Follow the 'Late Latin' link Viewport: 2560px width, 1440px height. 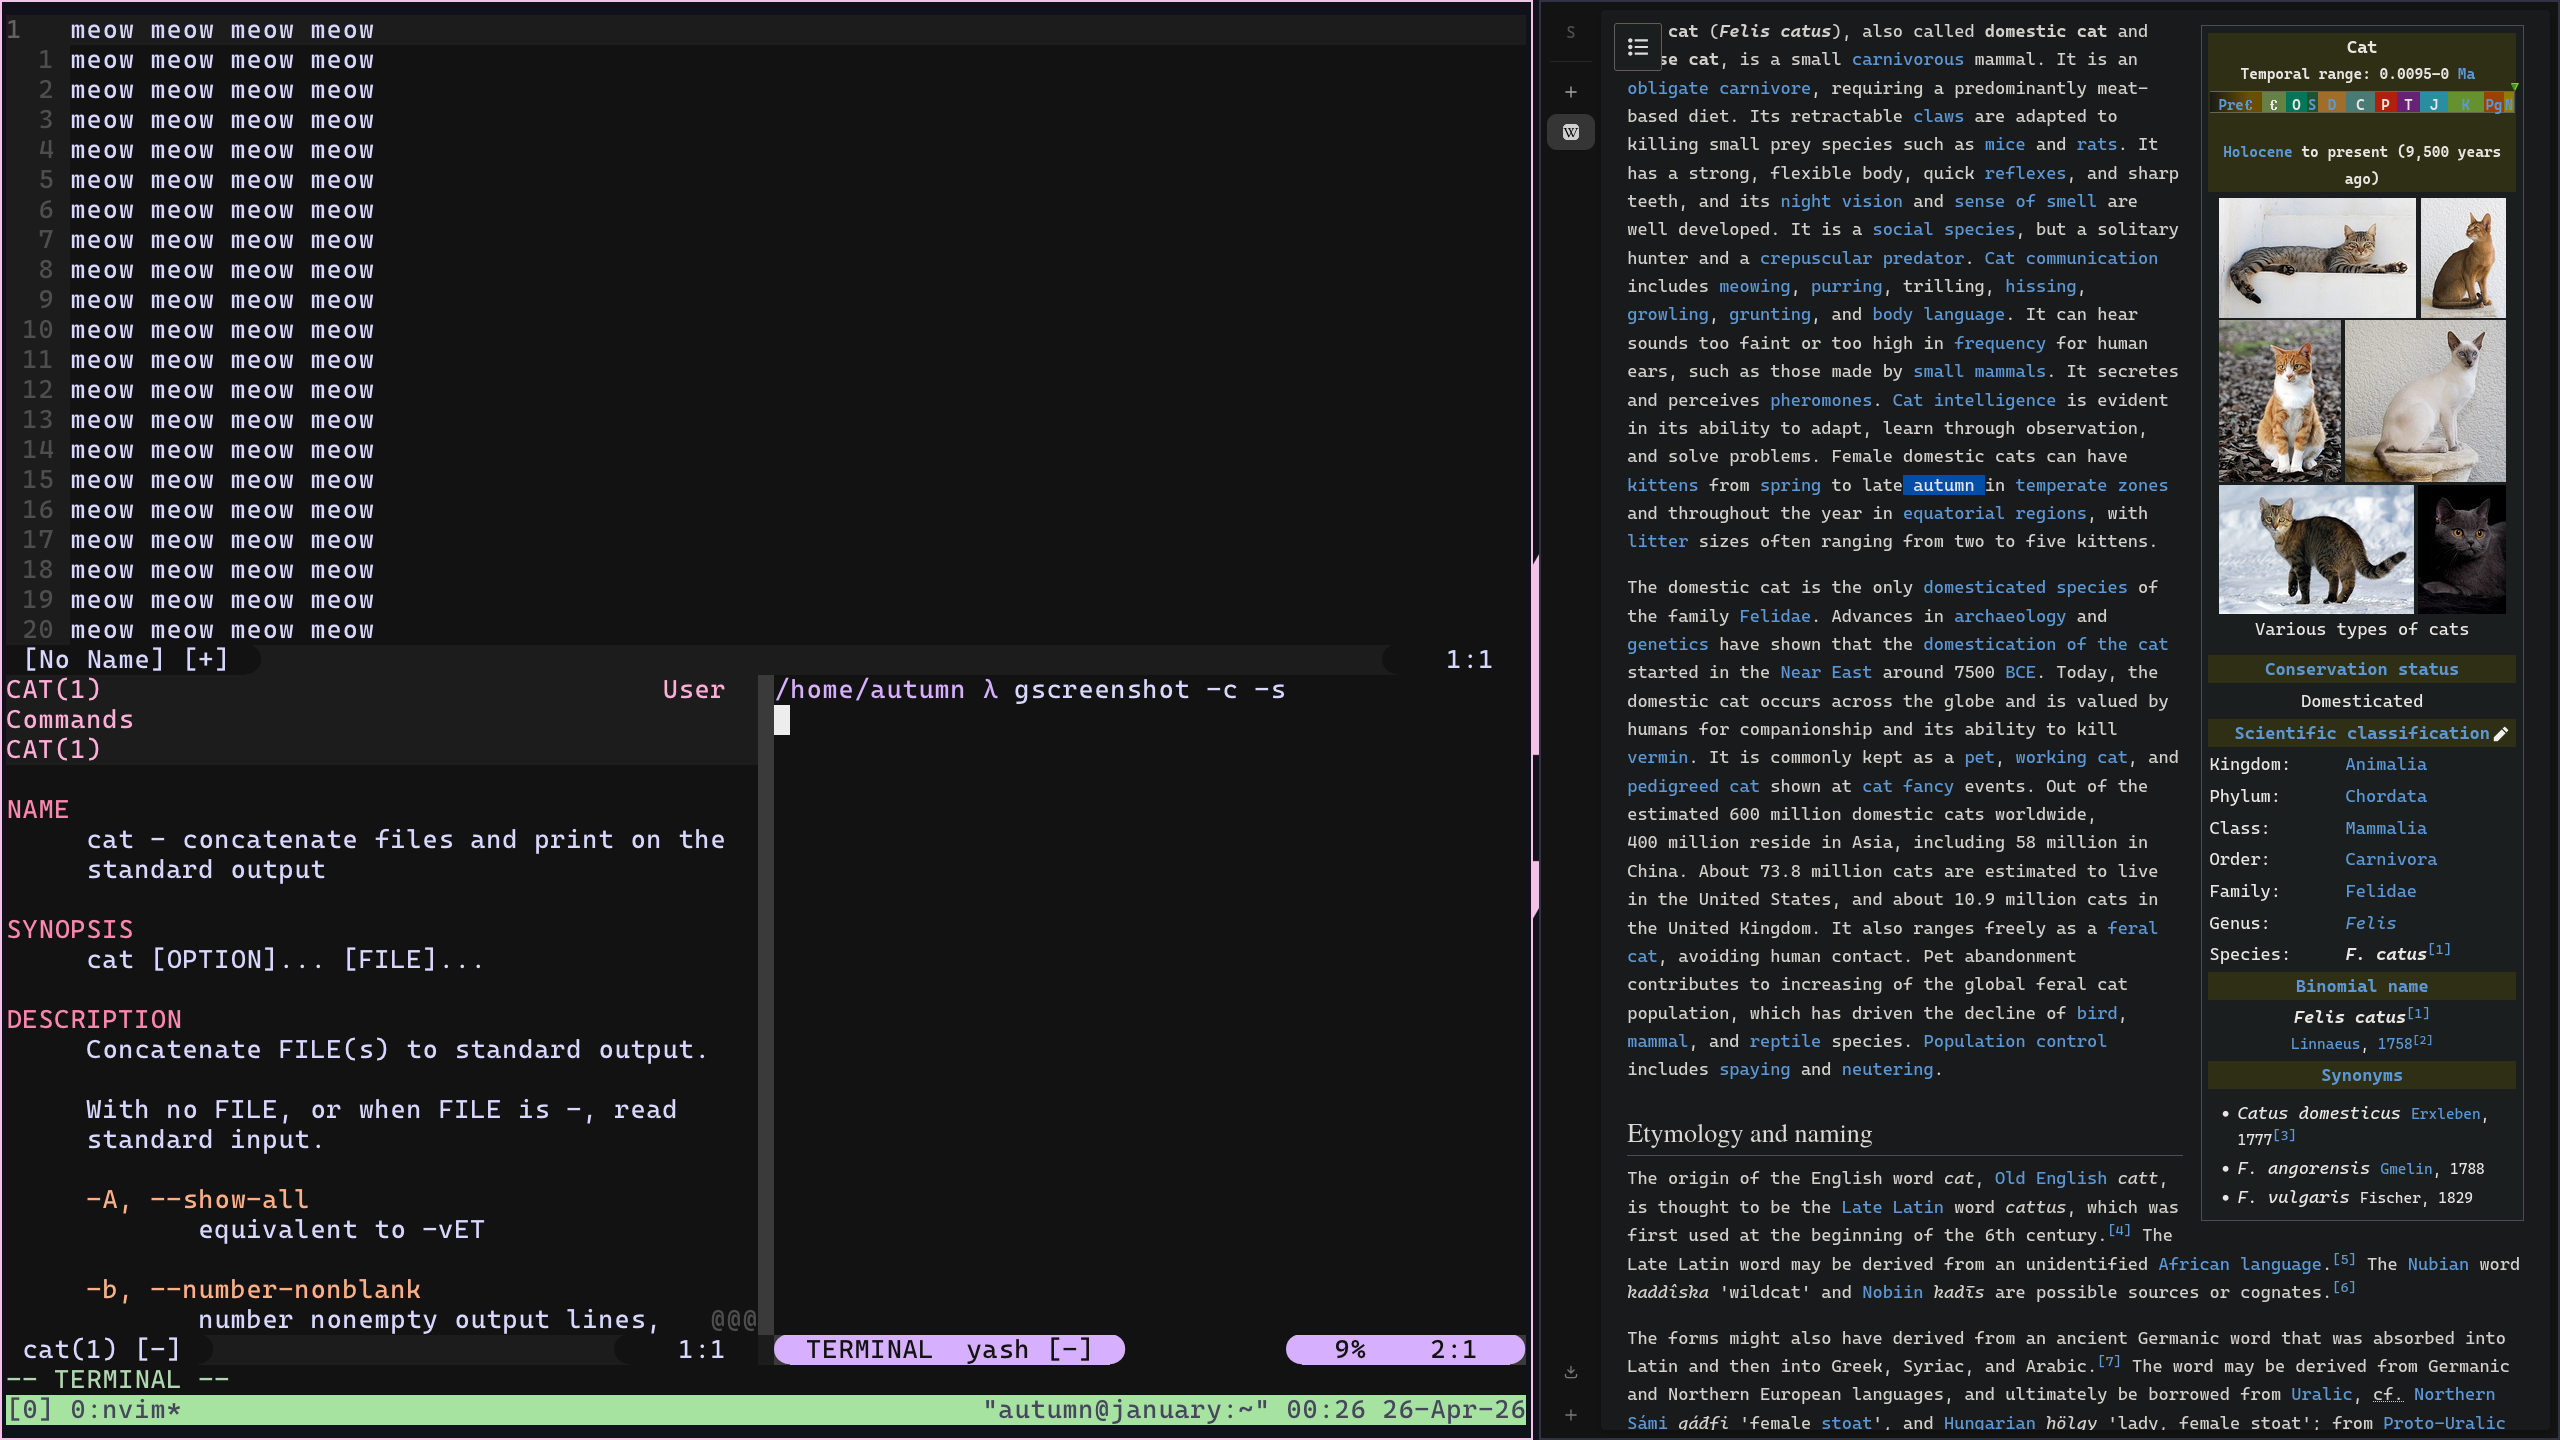coord(1892,1208)
